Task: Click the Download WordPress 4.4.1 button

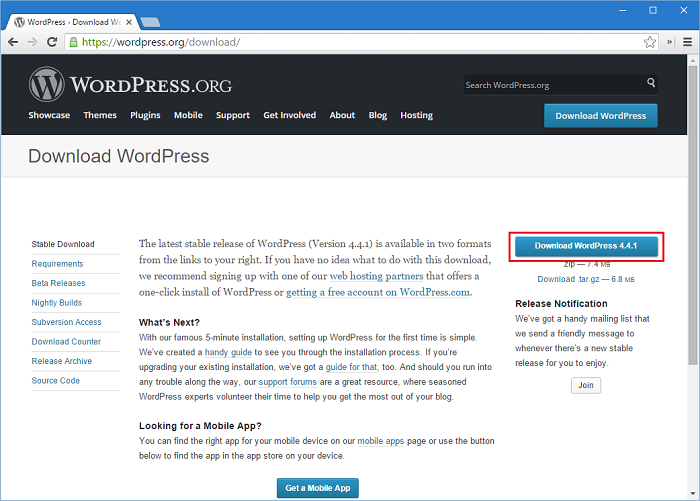Action: [x=586, y=246]
